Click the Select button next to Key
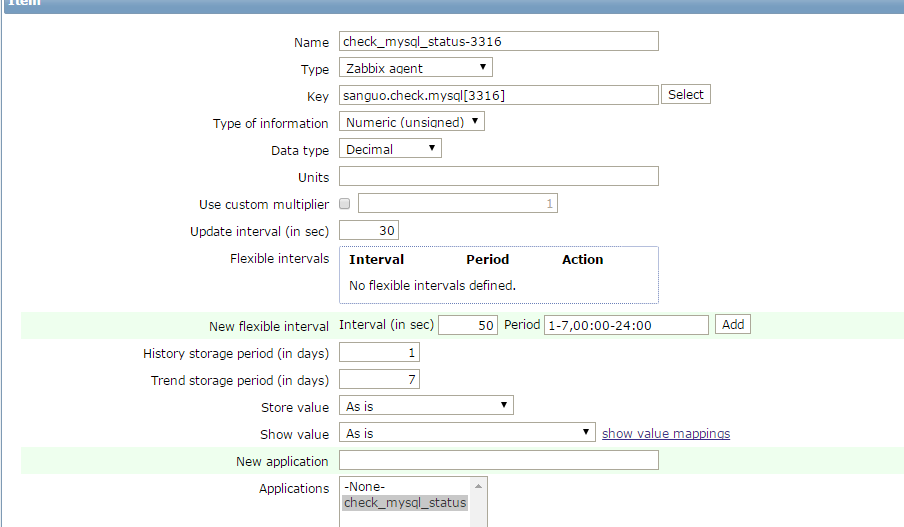This screenshot has width=904, height=527. pos(685,95)
